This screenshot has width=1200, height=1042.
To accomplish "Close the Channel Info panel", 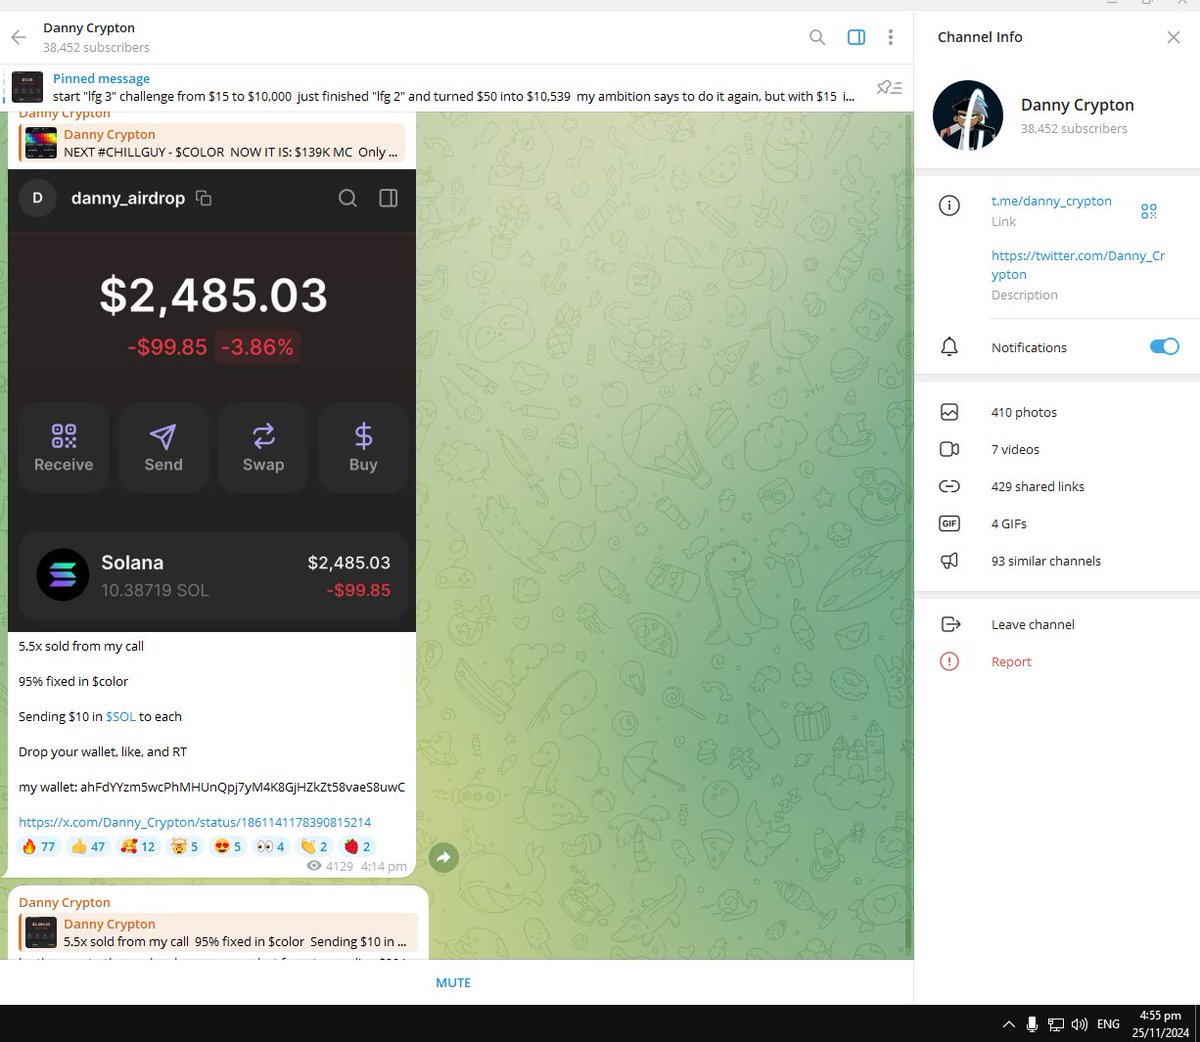I will pyautogui.click(x=1173, y=37).
